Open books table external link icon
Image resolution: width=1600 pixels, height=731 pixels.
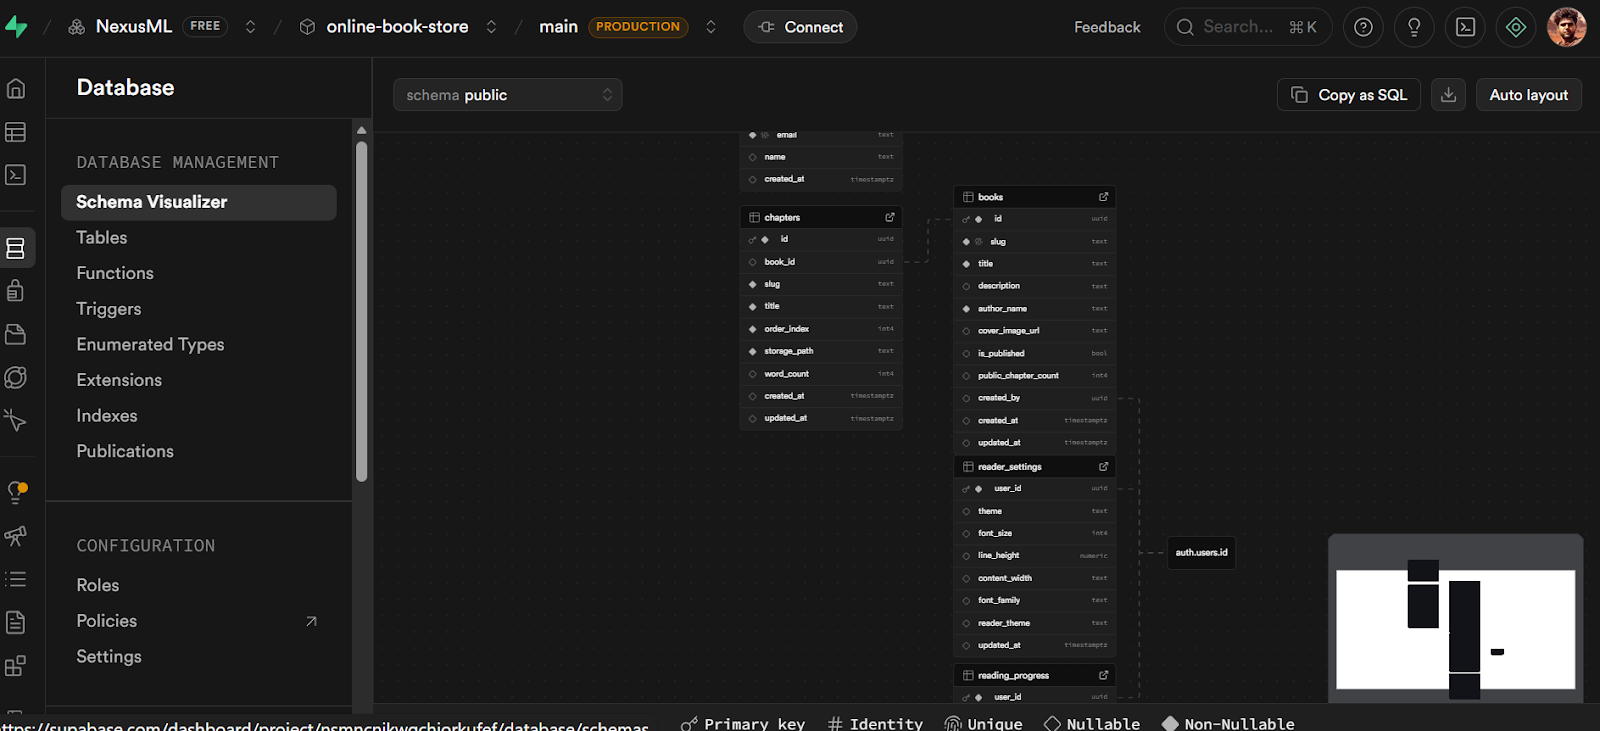pyautogui.click(x=1103, y=197)
